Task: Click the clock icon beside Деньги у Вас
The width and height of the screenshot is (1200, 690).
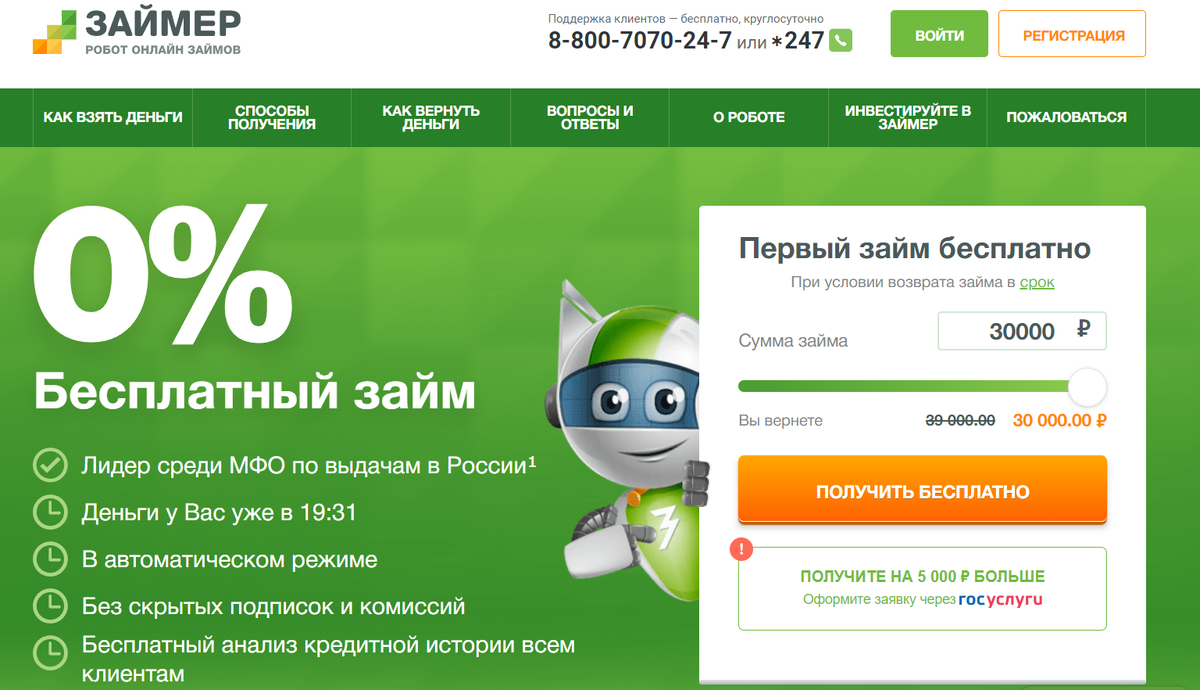Action: pos(49,512)
